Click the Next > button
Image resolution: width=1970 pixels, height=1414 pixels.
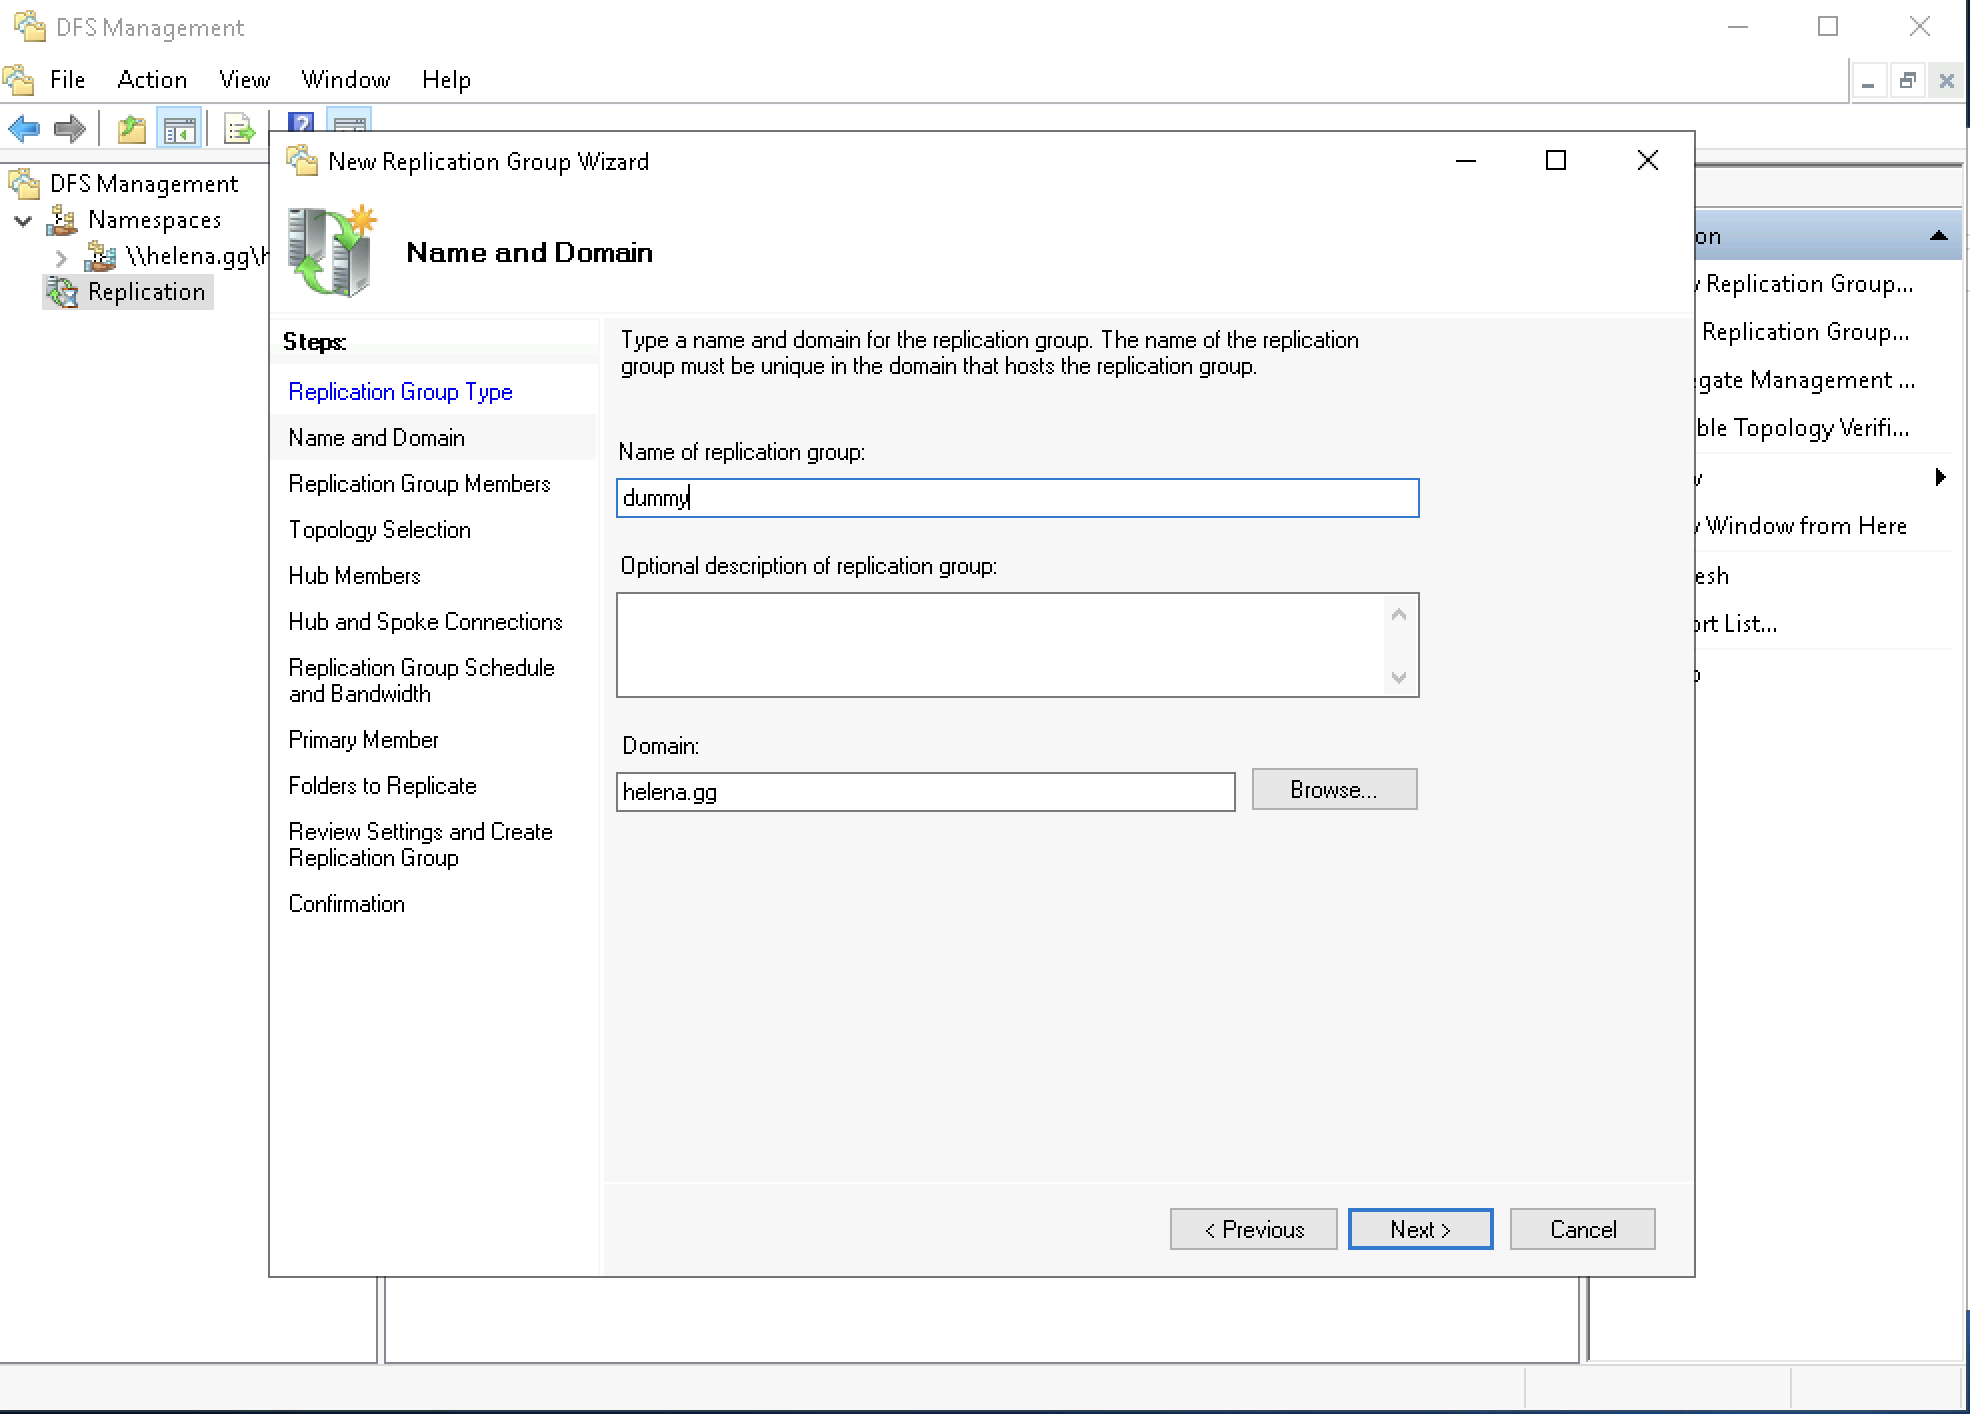(x=1419, y=1229)
